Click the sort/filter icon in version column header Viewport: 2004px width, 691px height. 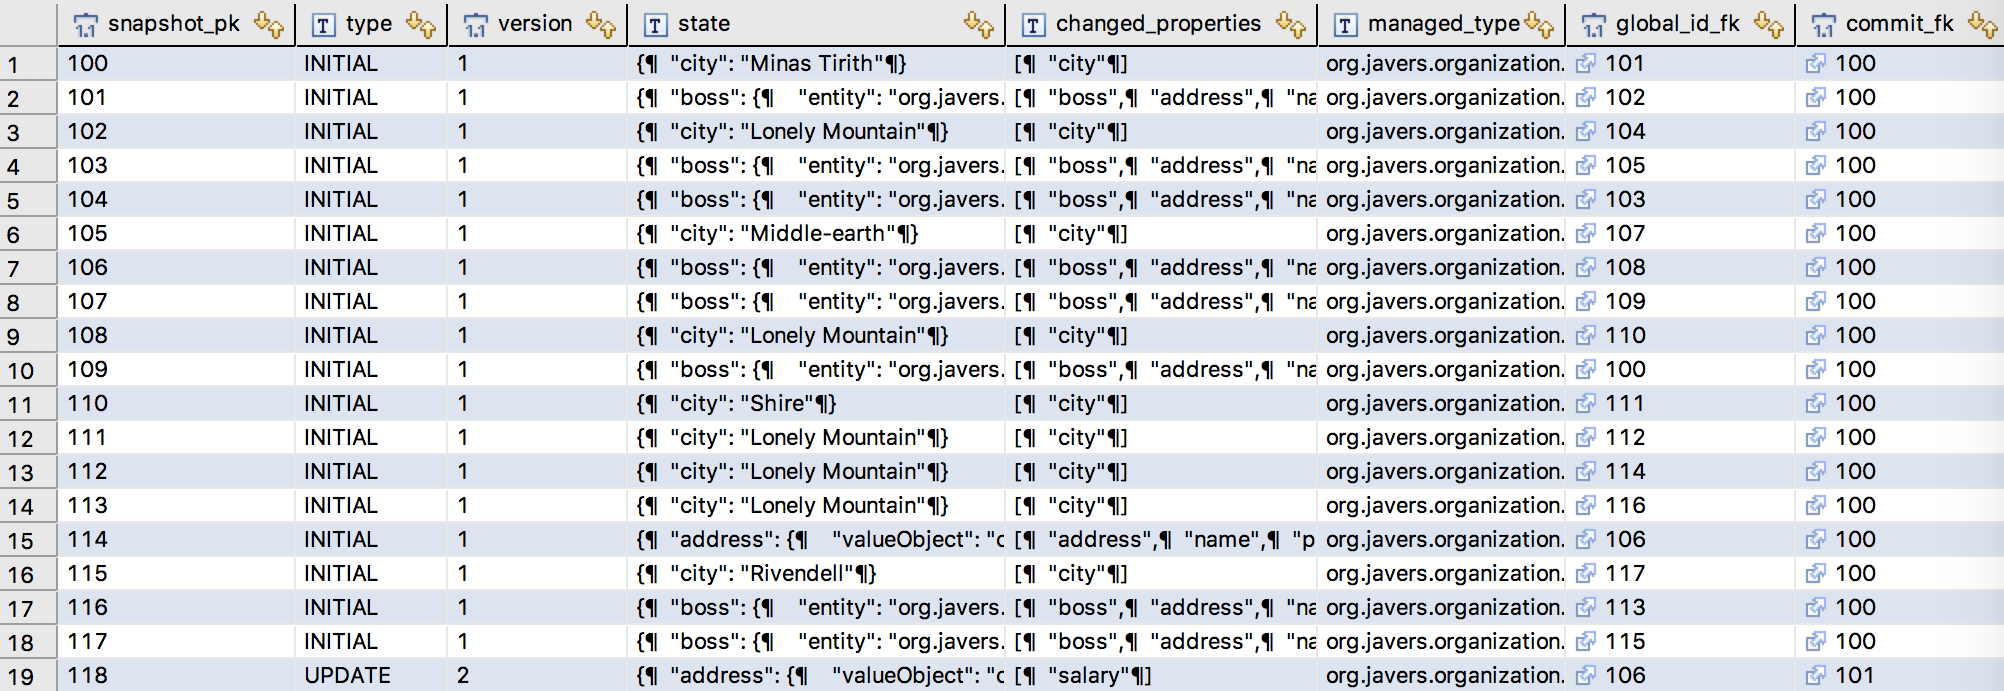[601, 25]
